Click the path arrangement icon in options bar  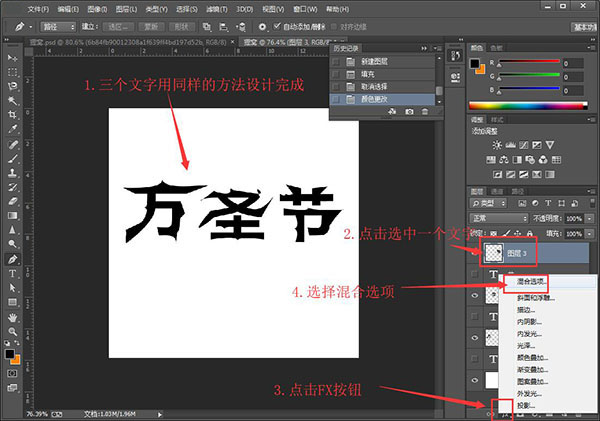(241, 27)
